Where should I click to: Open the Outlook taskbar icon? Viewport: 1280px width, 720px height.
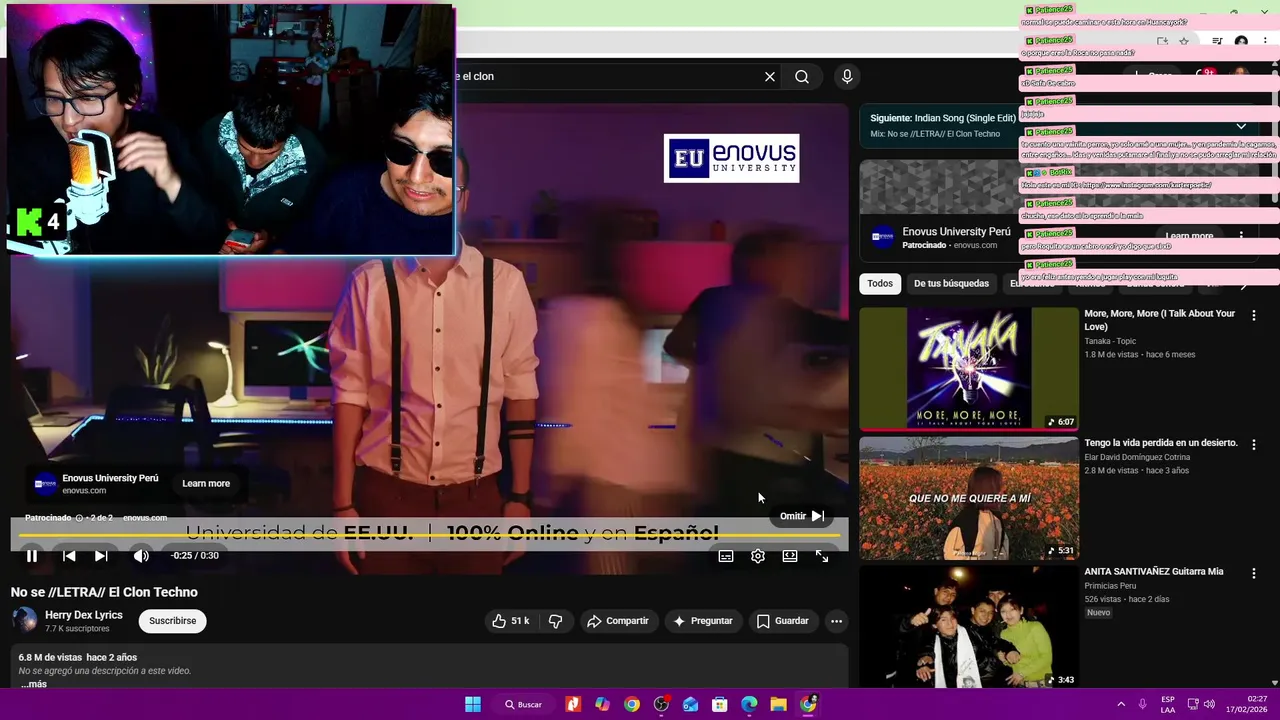point(690,704)
